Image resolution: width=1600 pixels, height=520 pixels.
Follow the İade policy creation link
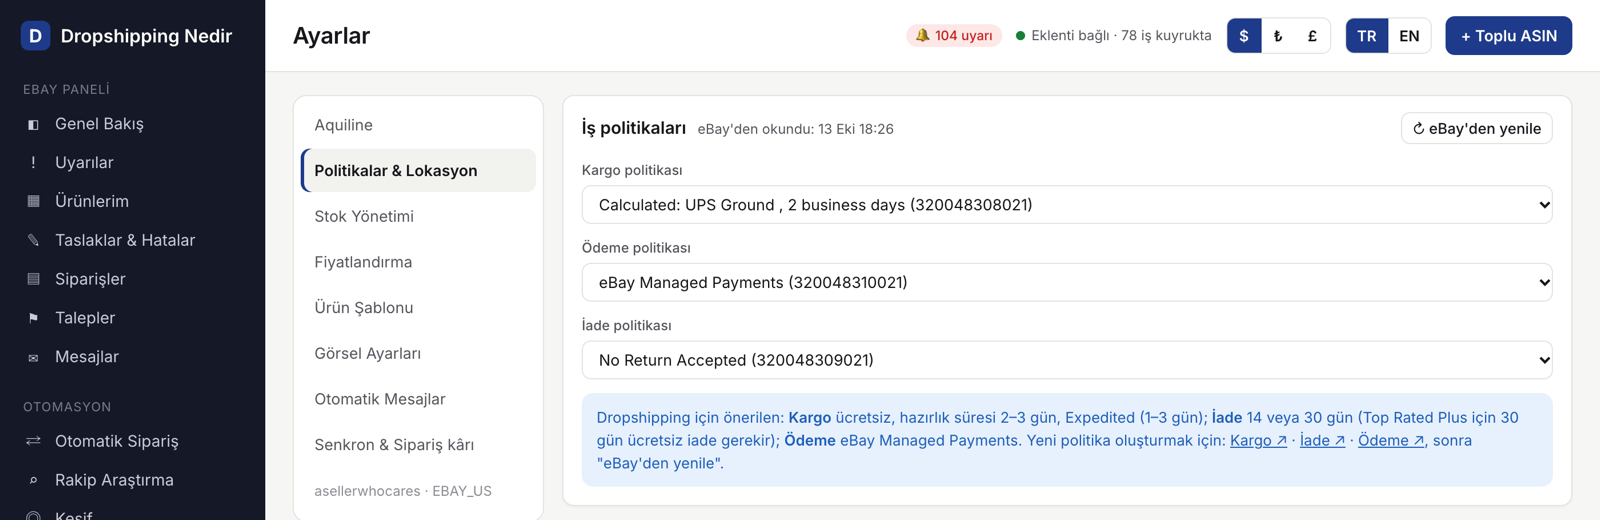tap(1322, 441)
